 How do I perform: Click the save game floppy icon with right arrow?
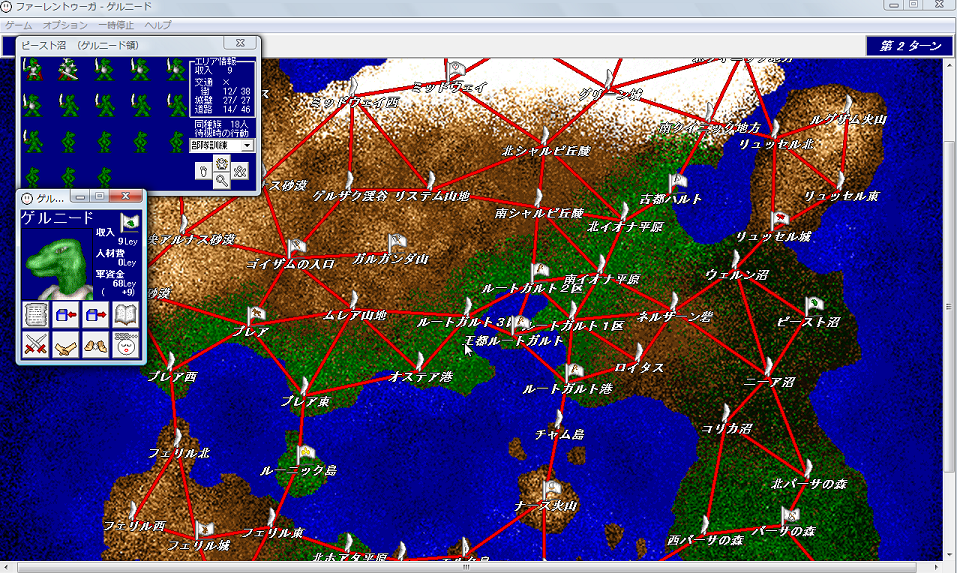(x=95, y=315)
